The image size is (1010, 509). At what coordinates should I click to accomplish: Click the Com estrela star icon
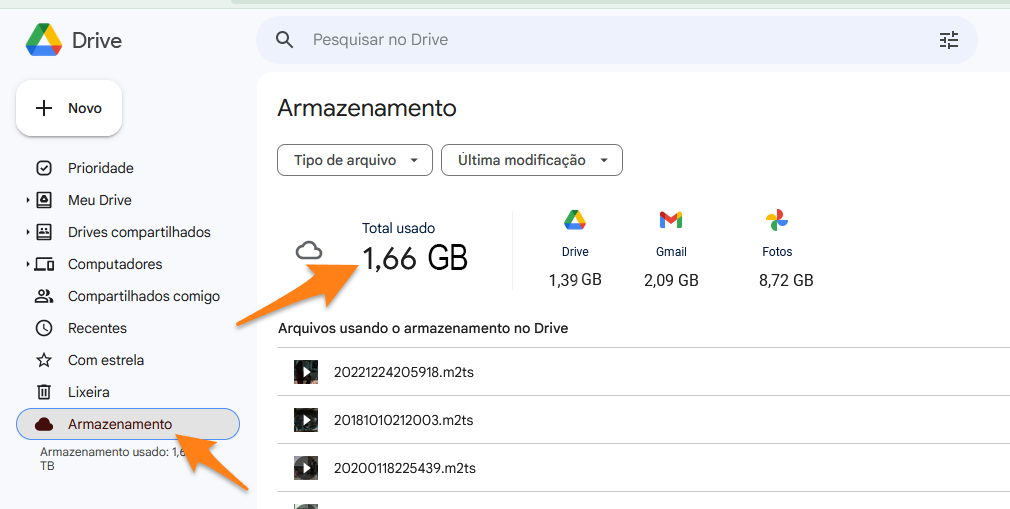tap(44, 360)
